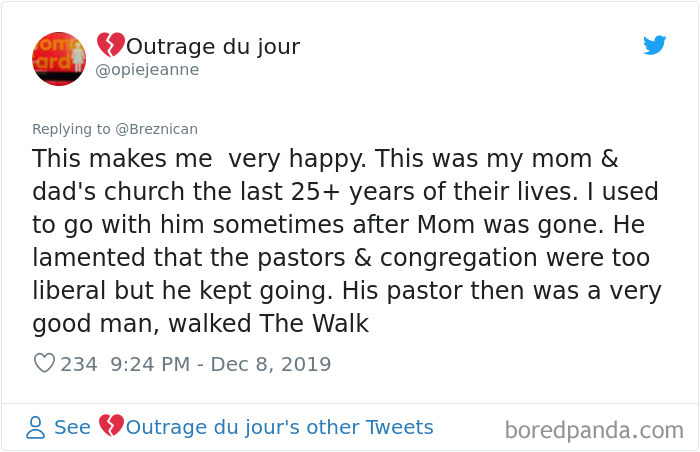Screen dimensions: 700x452
Task: Open the @Breznican mention
Action: [157, 128]
